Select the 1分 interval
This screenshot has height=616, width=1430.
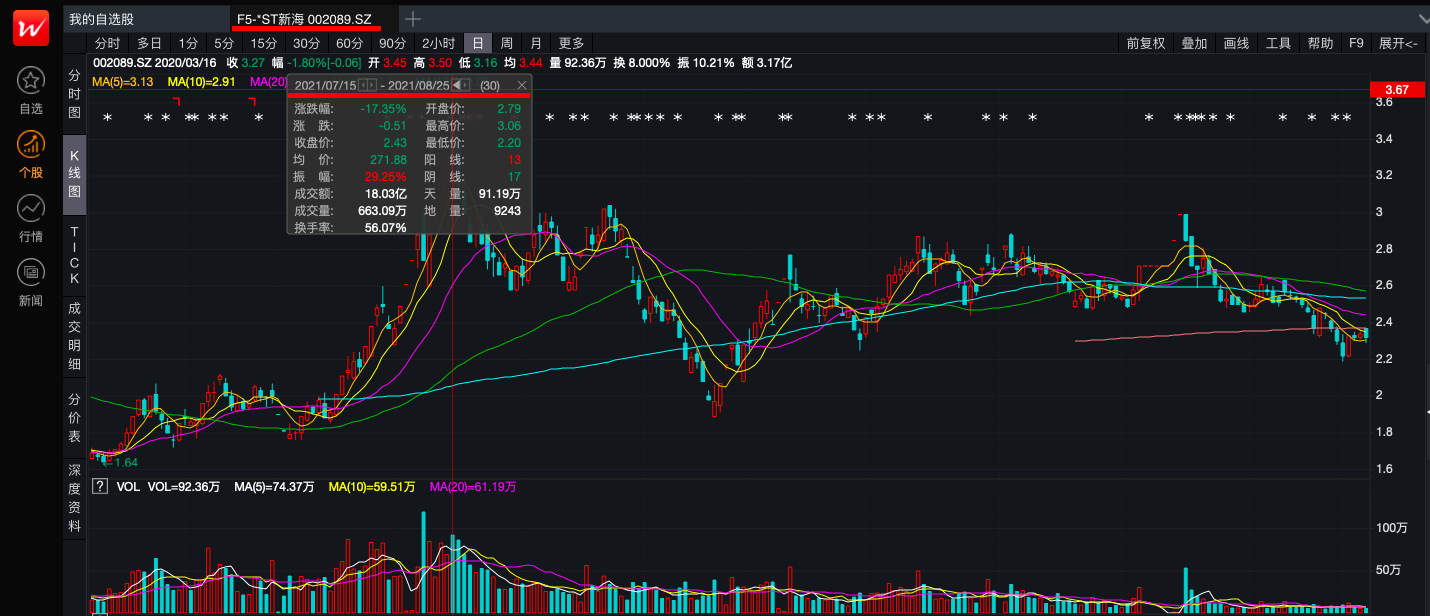pos(188,43)
